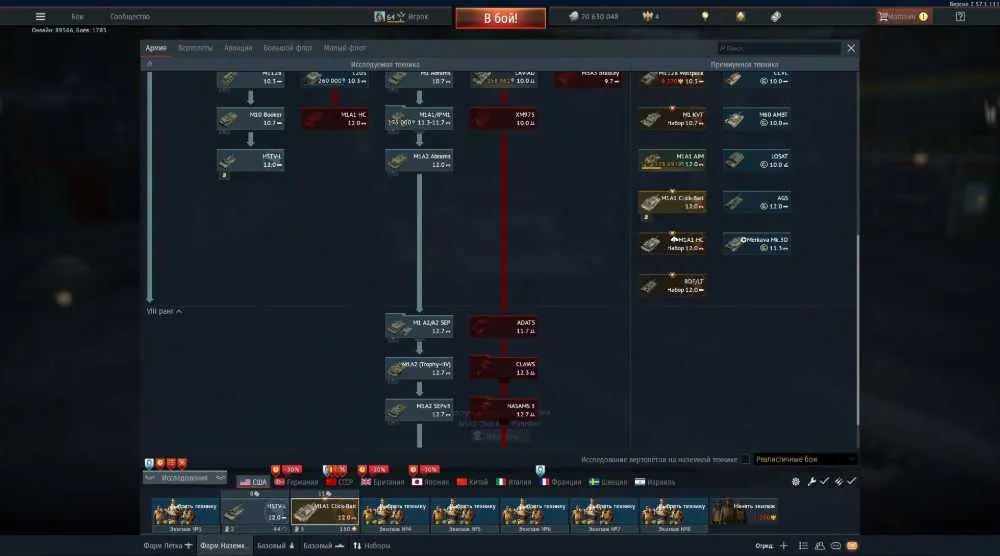
Task: Select the Италия nation
Action: [x=514, y=482]
